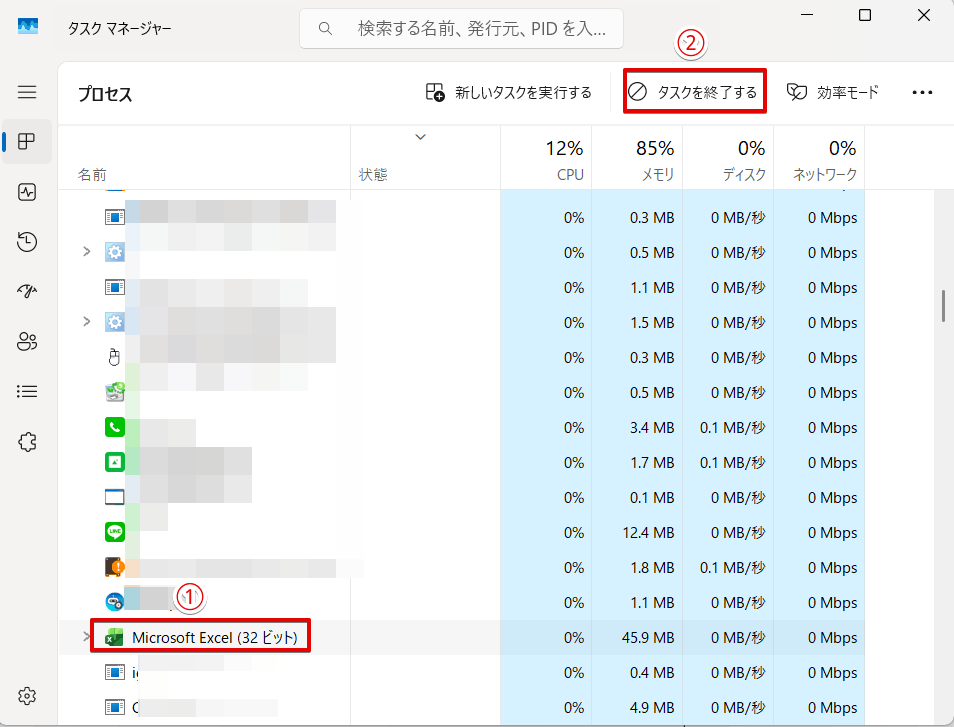Open the Users sidebar icon

point(27,342)
